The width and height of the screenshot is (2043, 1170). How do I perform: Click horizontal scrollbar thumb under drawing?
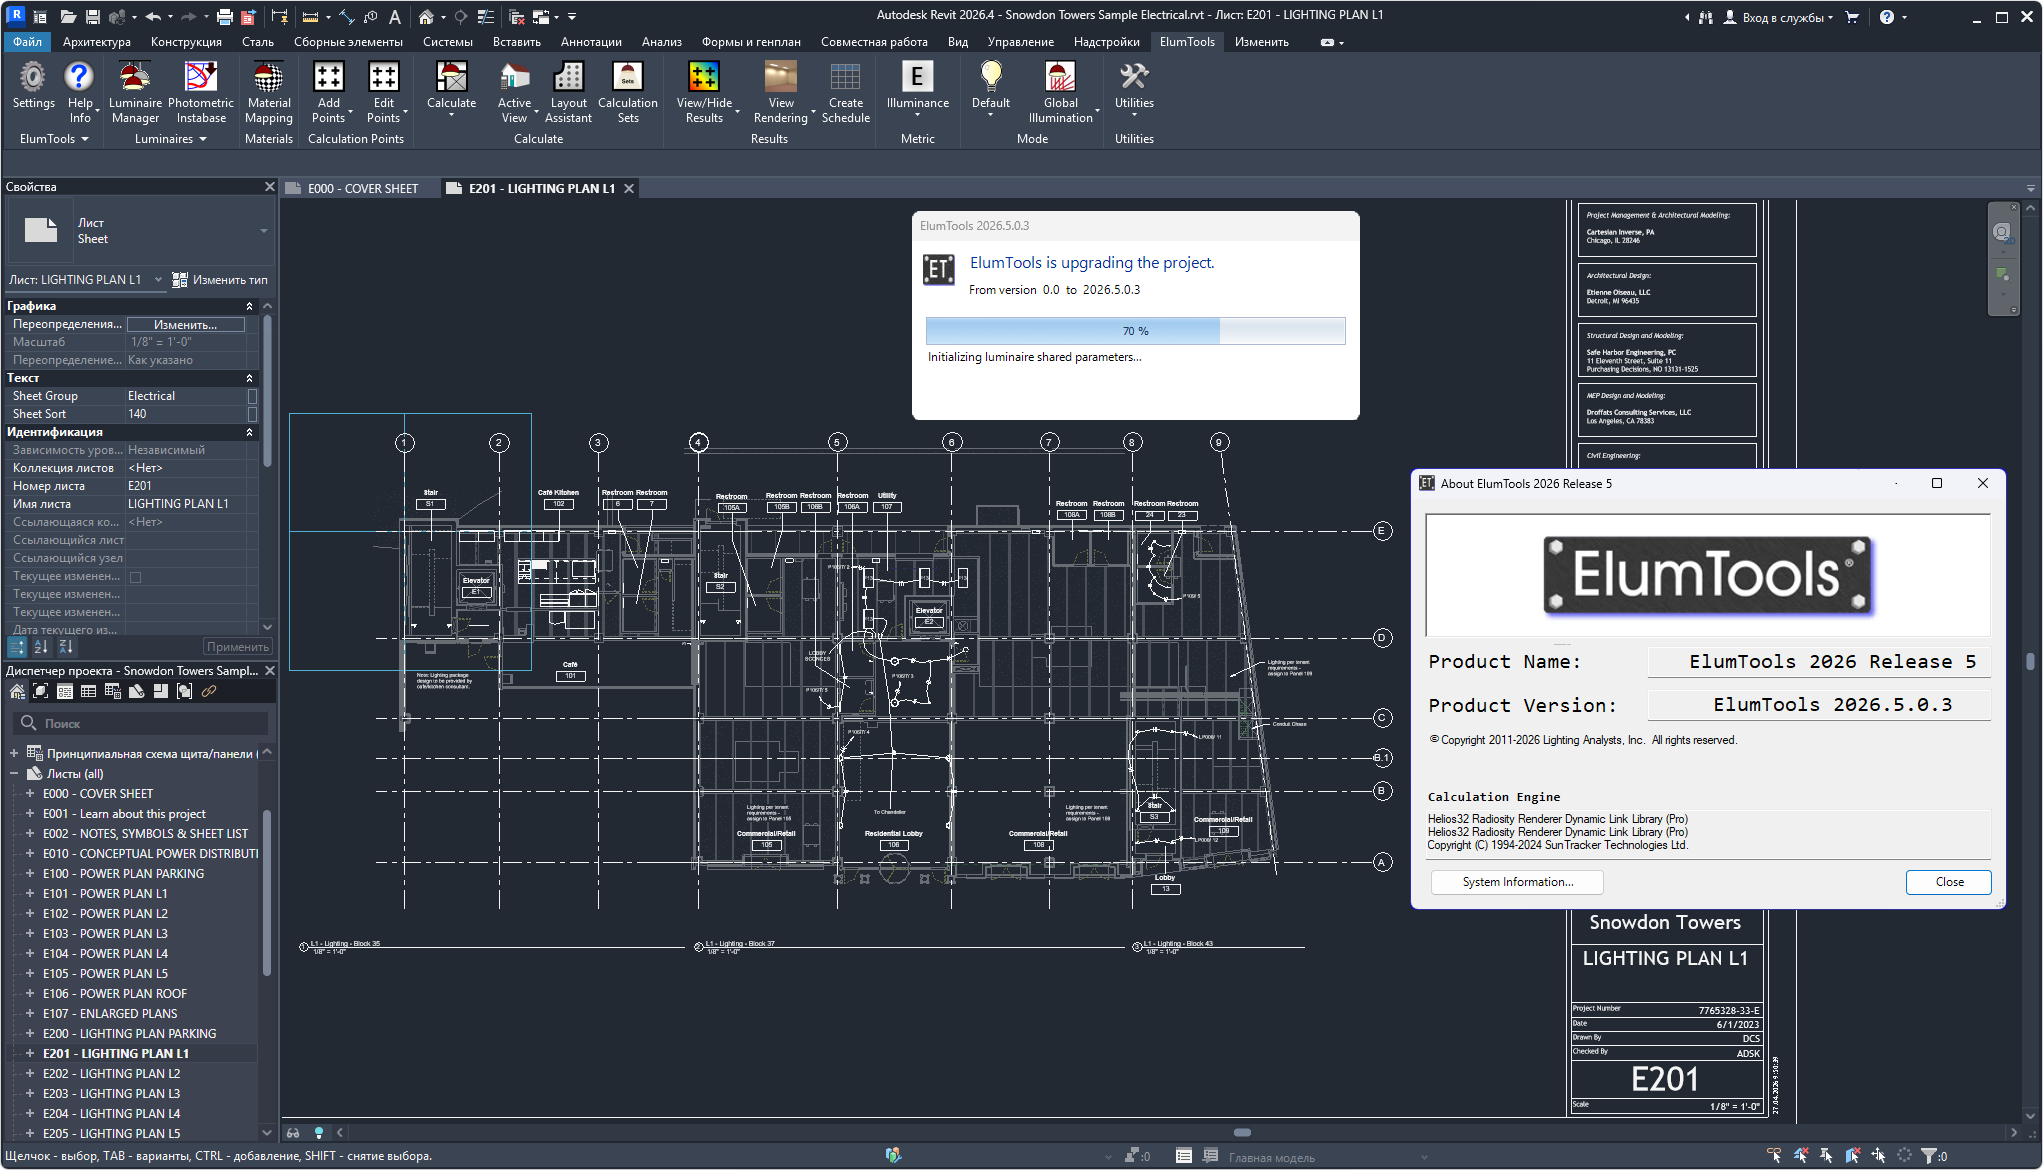pos(1242,1133)
